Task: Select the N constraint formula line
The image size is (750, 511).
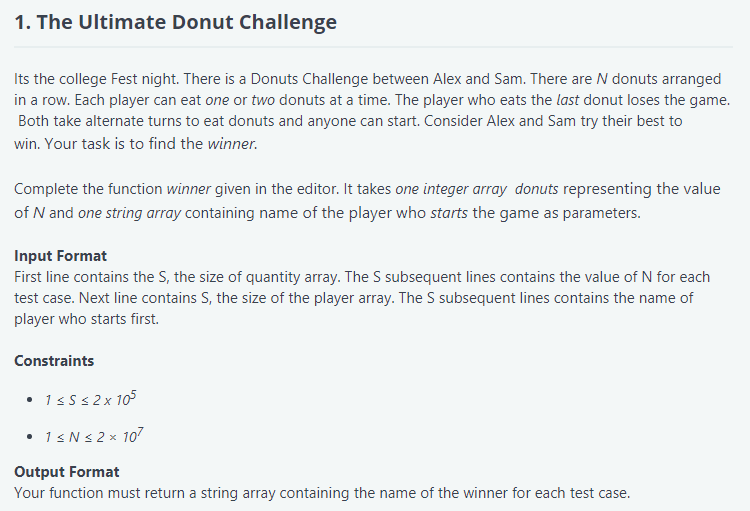Action: tap(97, 436)
